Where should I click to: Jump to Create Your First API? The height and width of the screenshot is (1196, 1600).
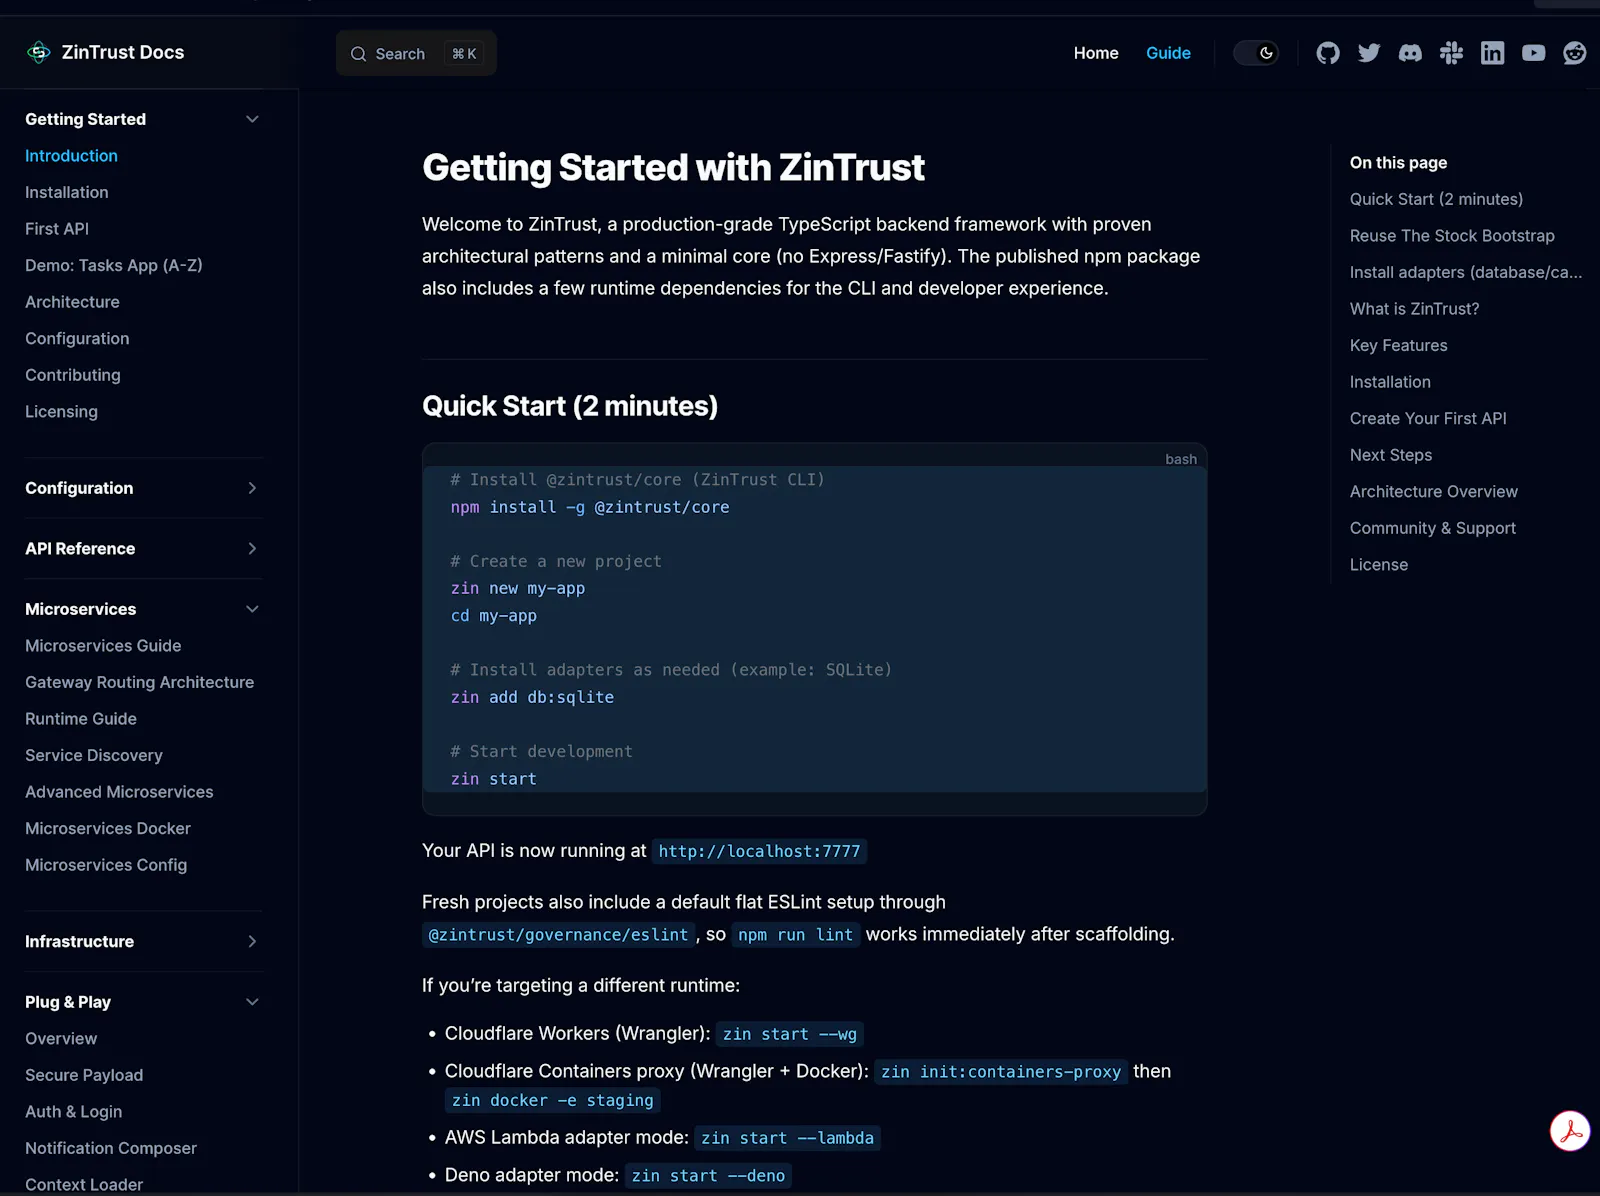point(1428,418)
